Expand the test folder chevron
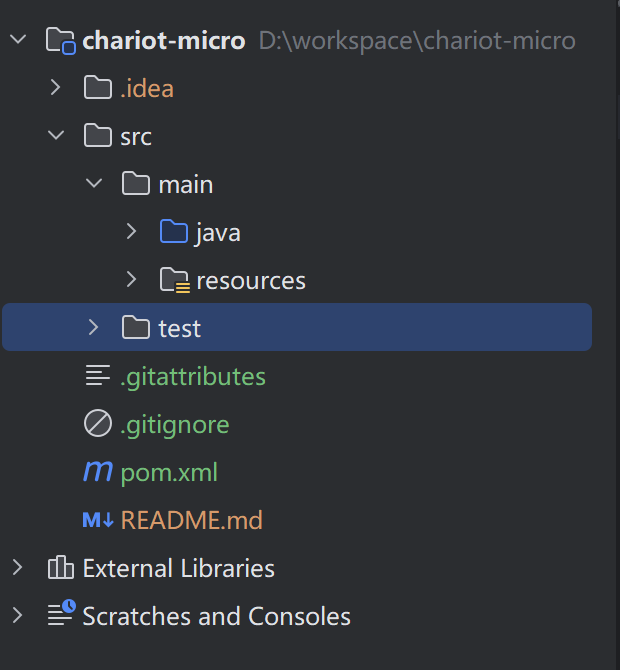The height and width of the screenshot is (670, 620). (94, 327)
